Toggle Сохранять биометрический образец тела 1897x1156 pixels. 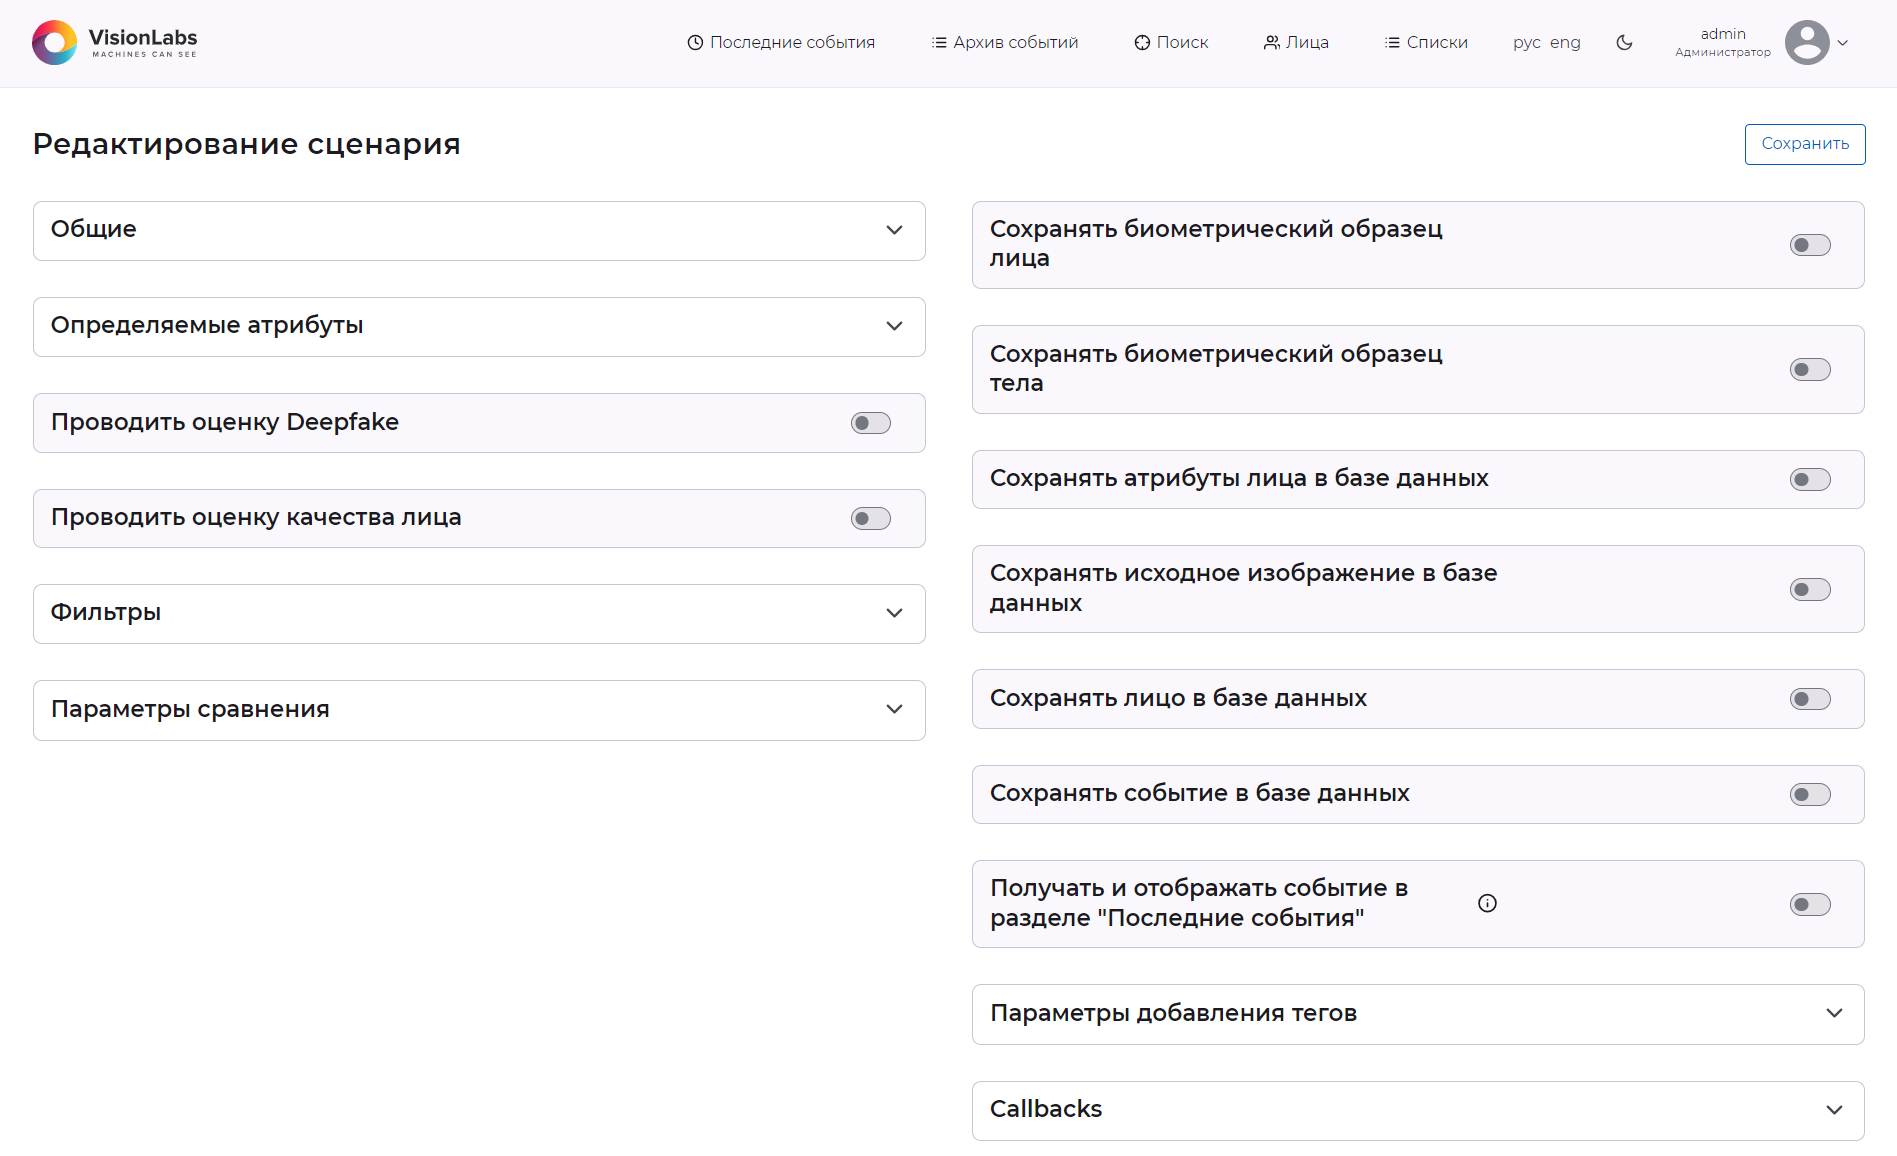coord(1810,370)
